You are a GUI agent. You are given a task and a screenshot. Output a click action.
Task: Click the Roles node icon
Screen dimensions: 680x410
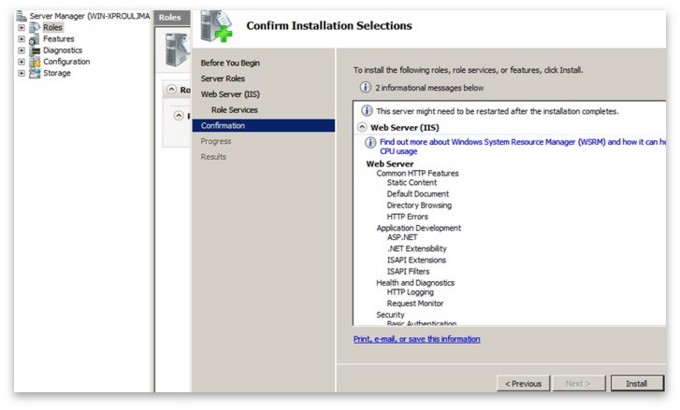(34, 28)
